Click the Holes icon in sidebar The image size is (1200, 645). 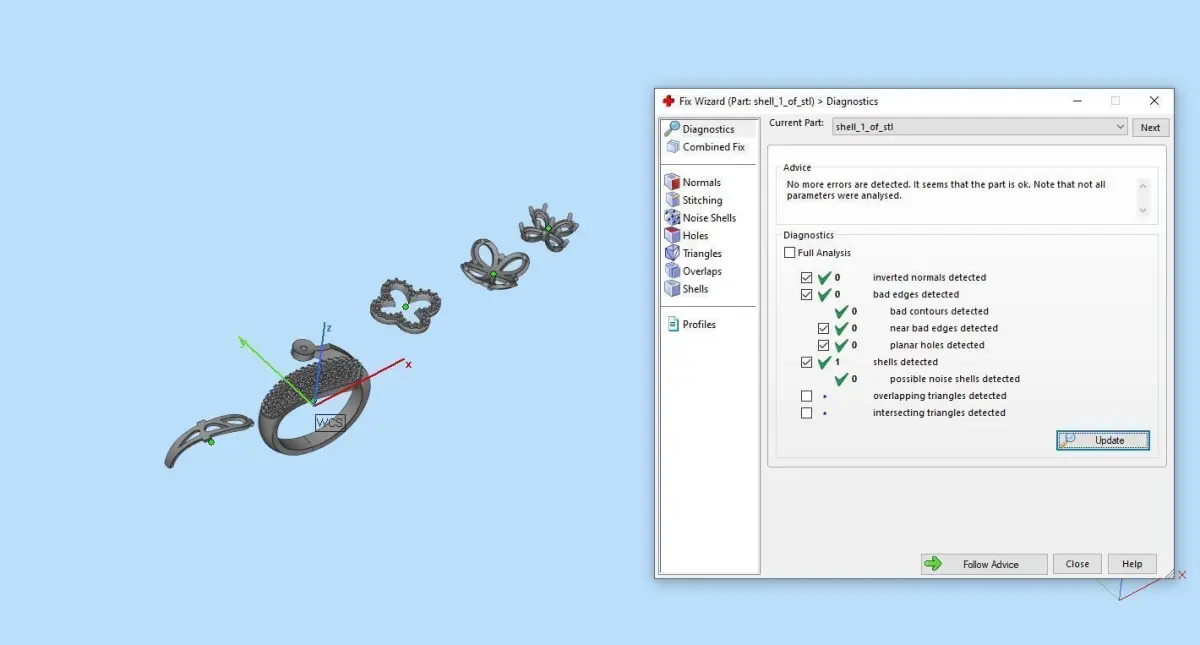(x=672, y=236)
